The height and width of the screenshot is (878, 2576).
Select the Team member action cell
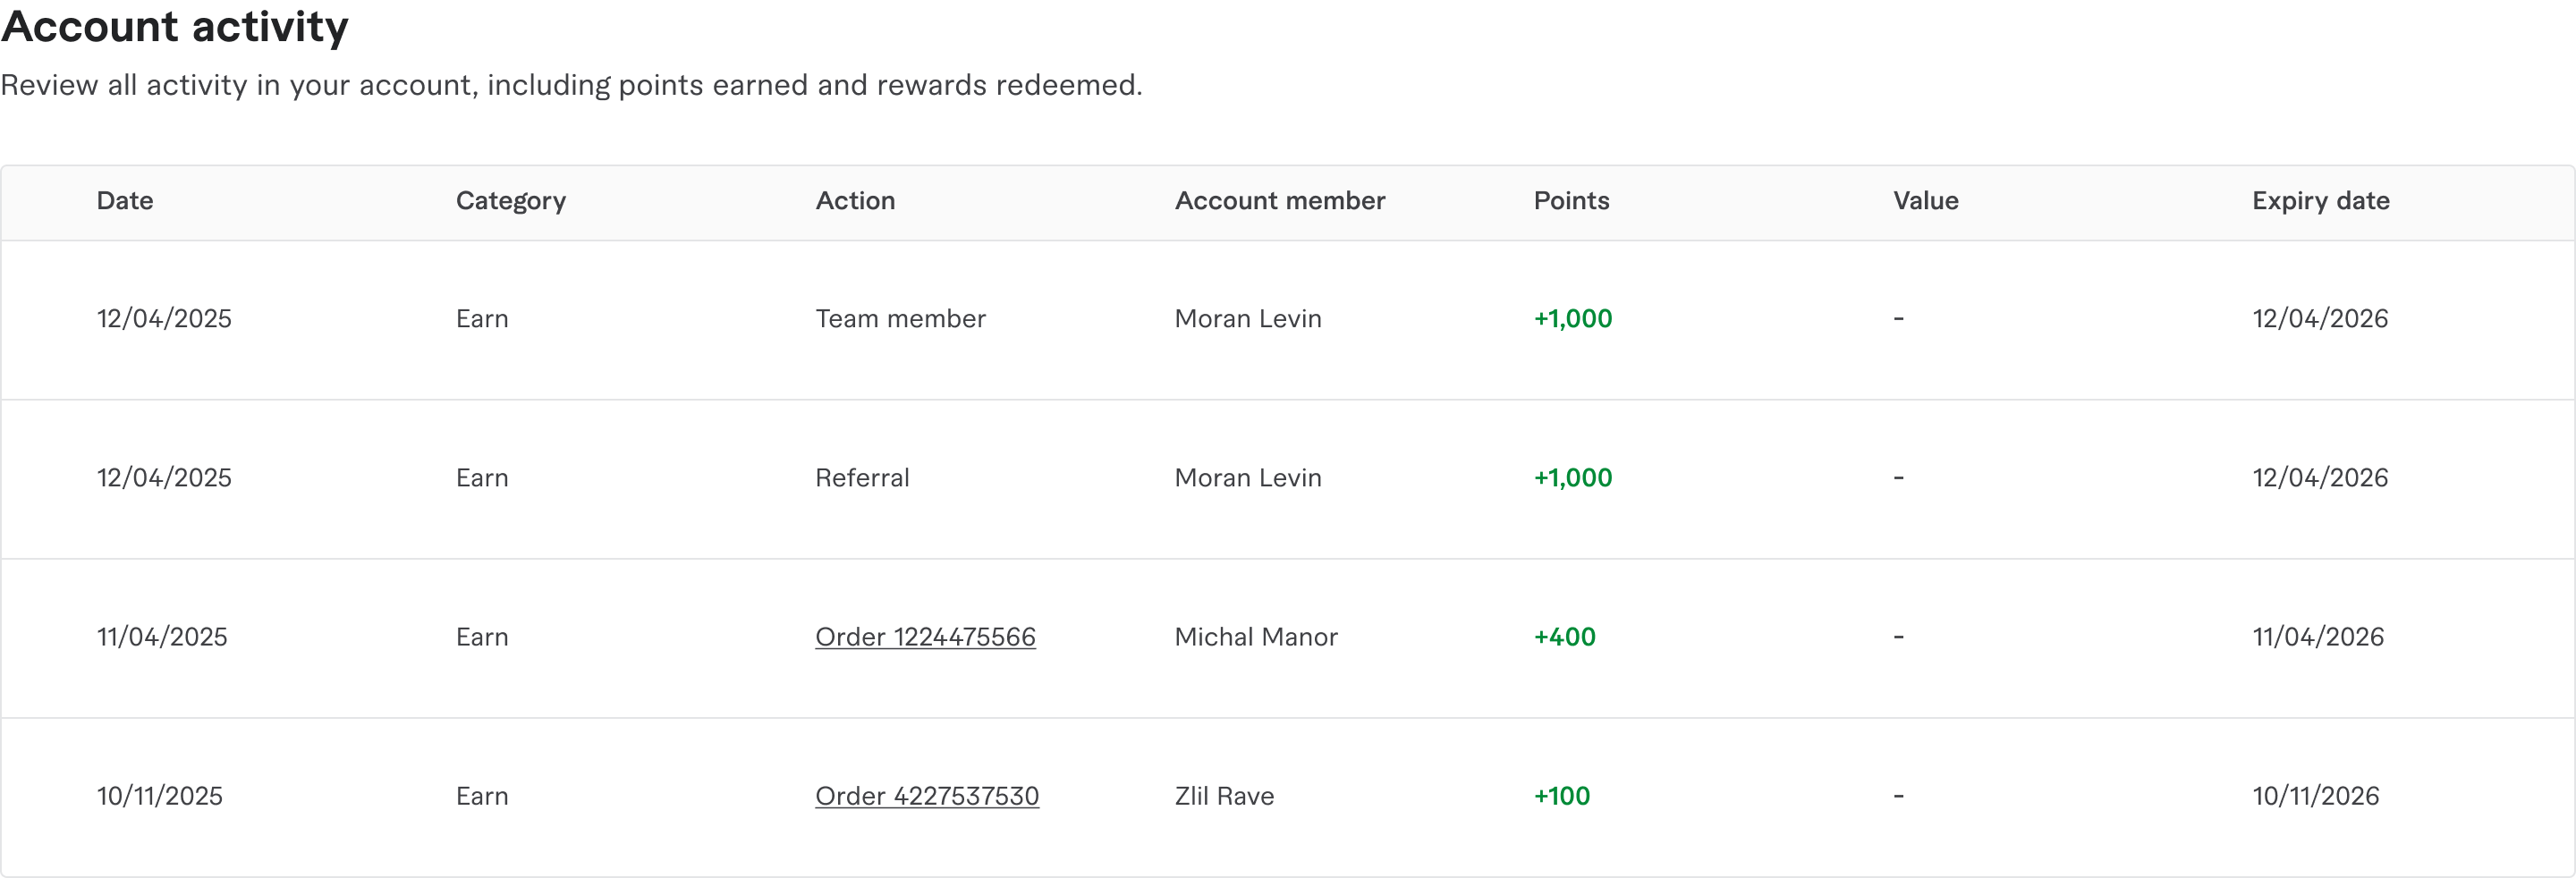(900, 319)
